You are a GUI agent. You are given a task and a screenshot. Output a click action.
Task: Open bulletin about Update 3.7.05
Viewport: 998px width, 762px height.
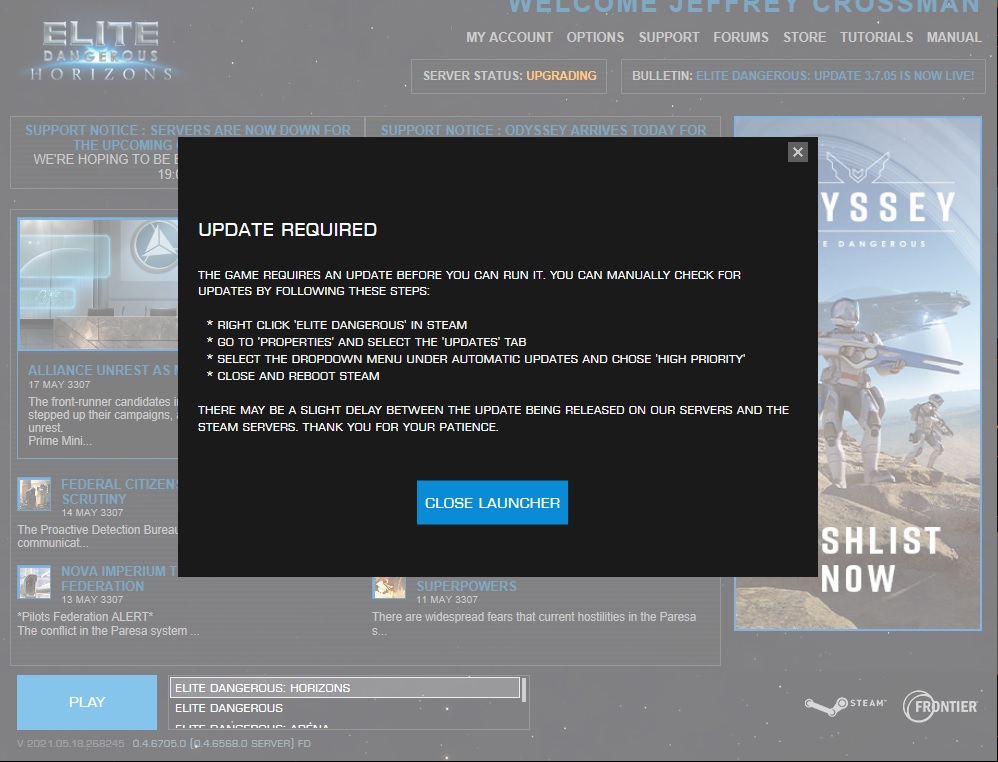coord(835,76)
